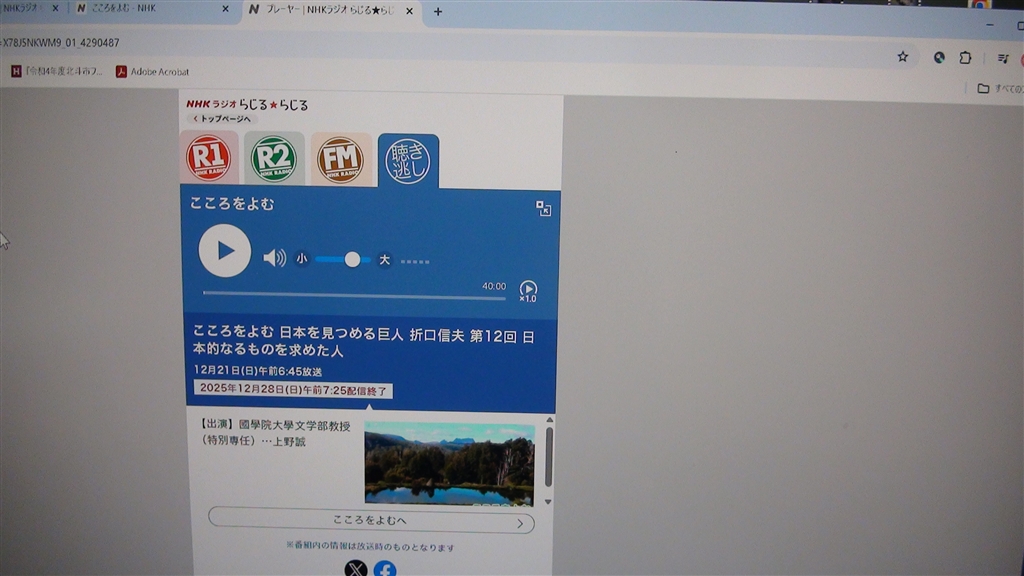Select the R2 radio channel icon
This screenshot has width=1024, height=576.
[x=274, y=158]
